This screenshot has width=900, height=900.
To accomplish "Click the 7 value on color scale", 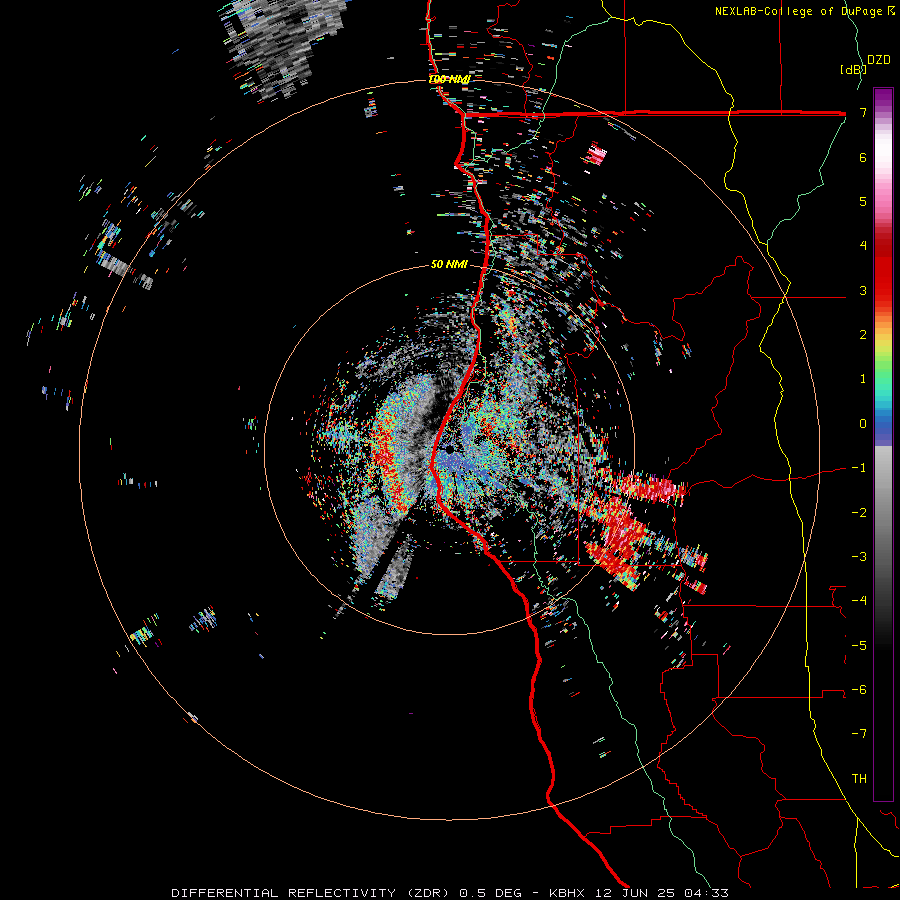I will [x=863, y=112].
